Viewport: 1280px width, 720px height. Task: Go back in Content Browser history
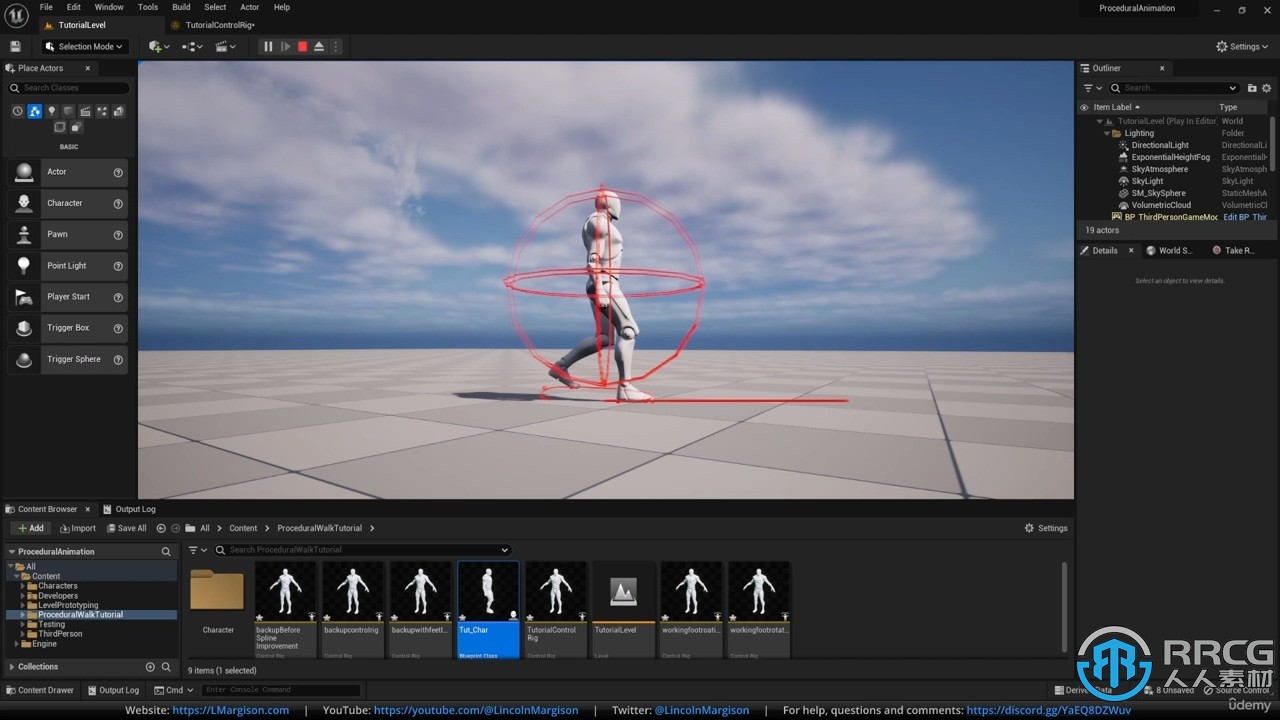[161, 528]
